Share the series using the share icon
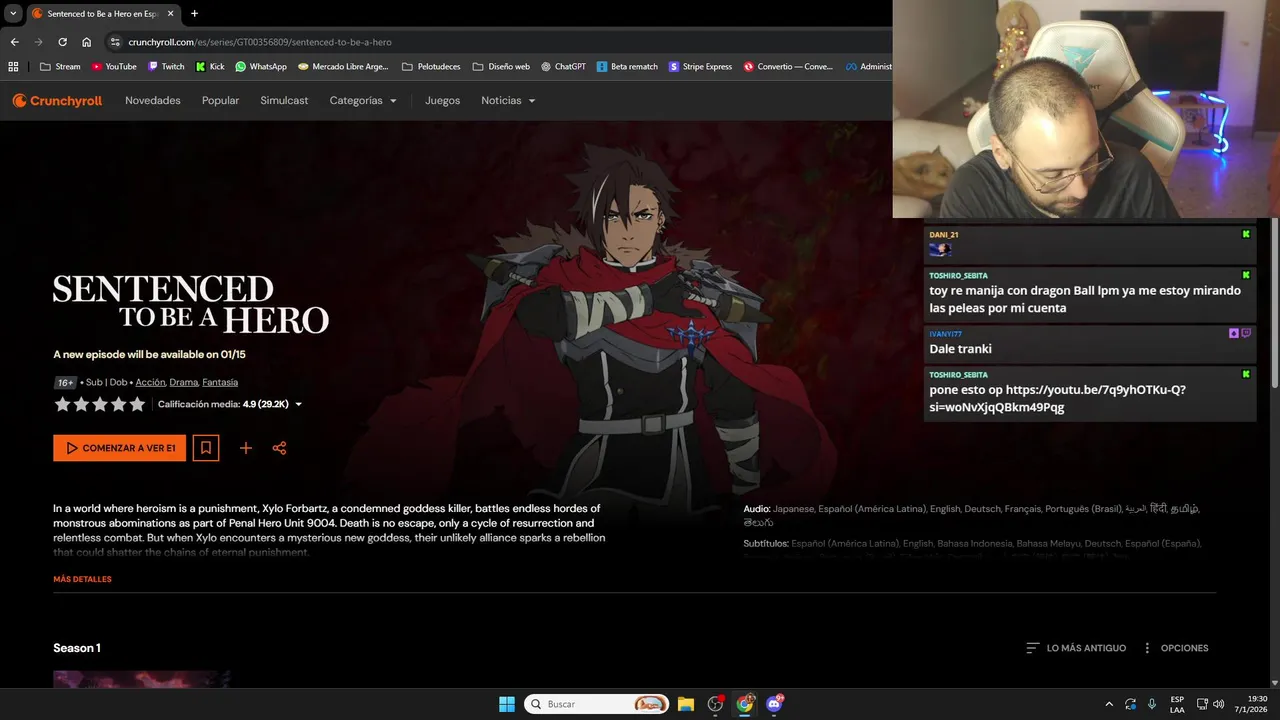1280x720 pixels. (x=279, y=448)
